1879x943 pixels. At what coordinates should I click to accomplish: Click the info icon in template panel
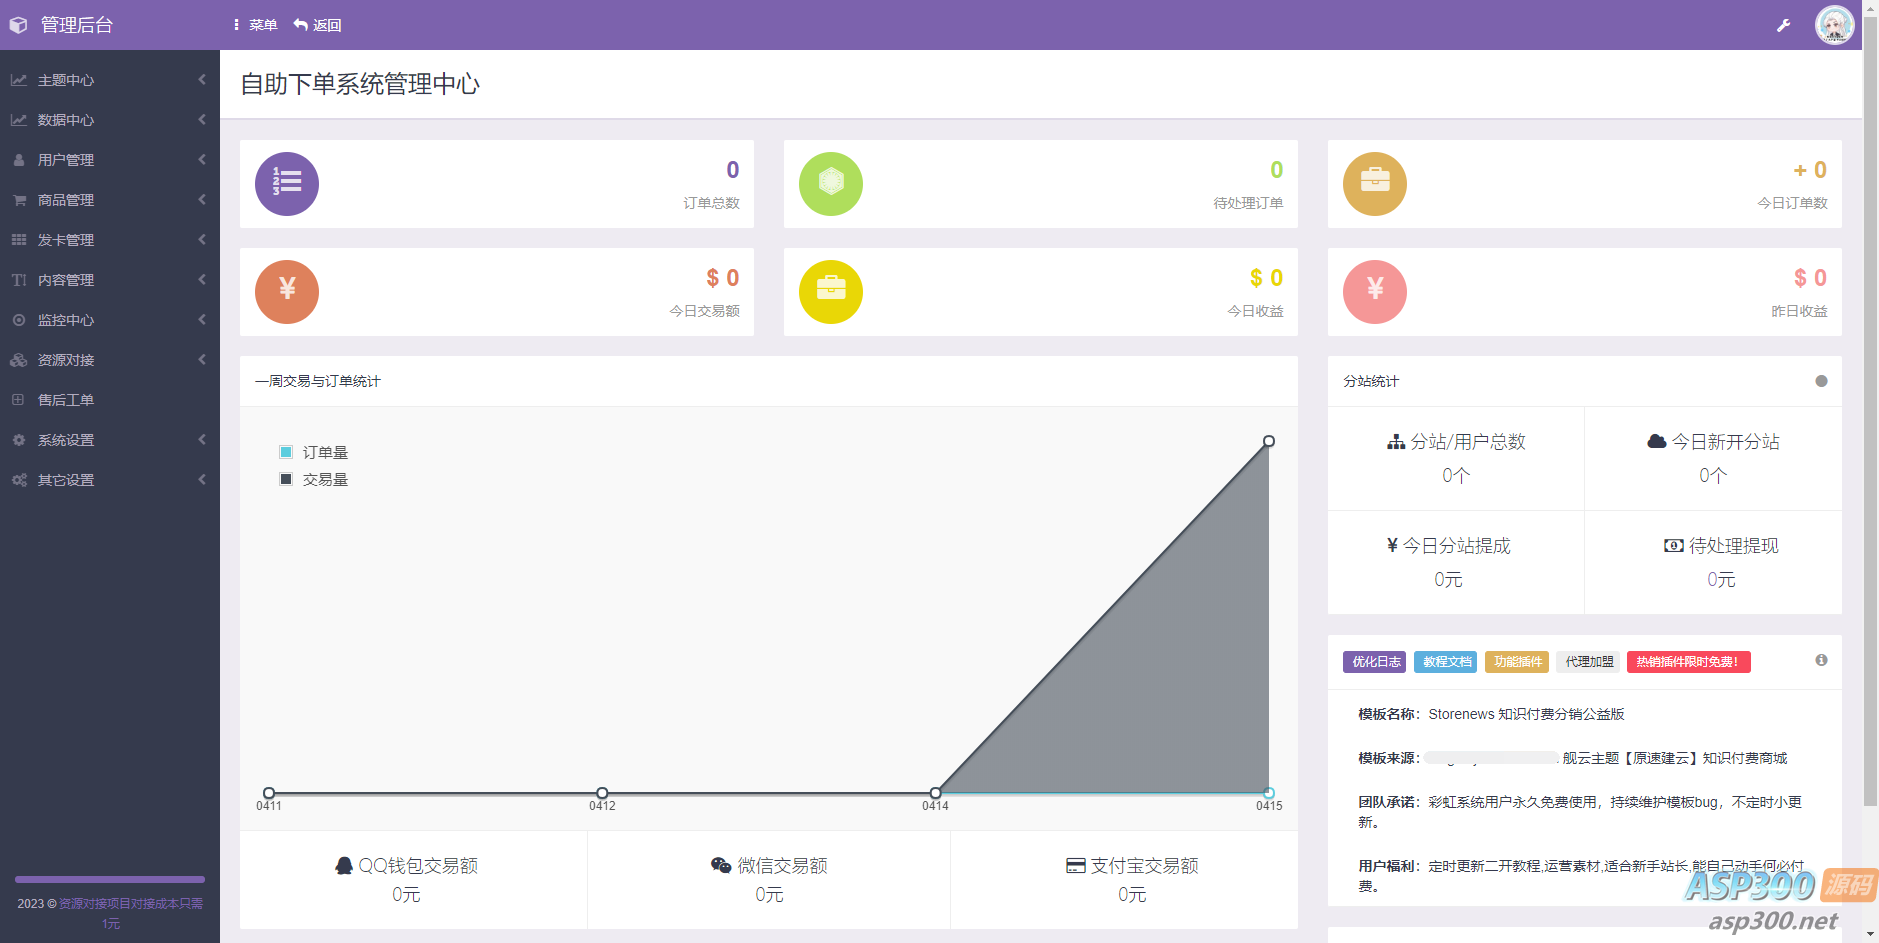click(x=1821, y=660)
